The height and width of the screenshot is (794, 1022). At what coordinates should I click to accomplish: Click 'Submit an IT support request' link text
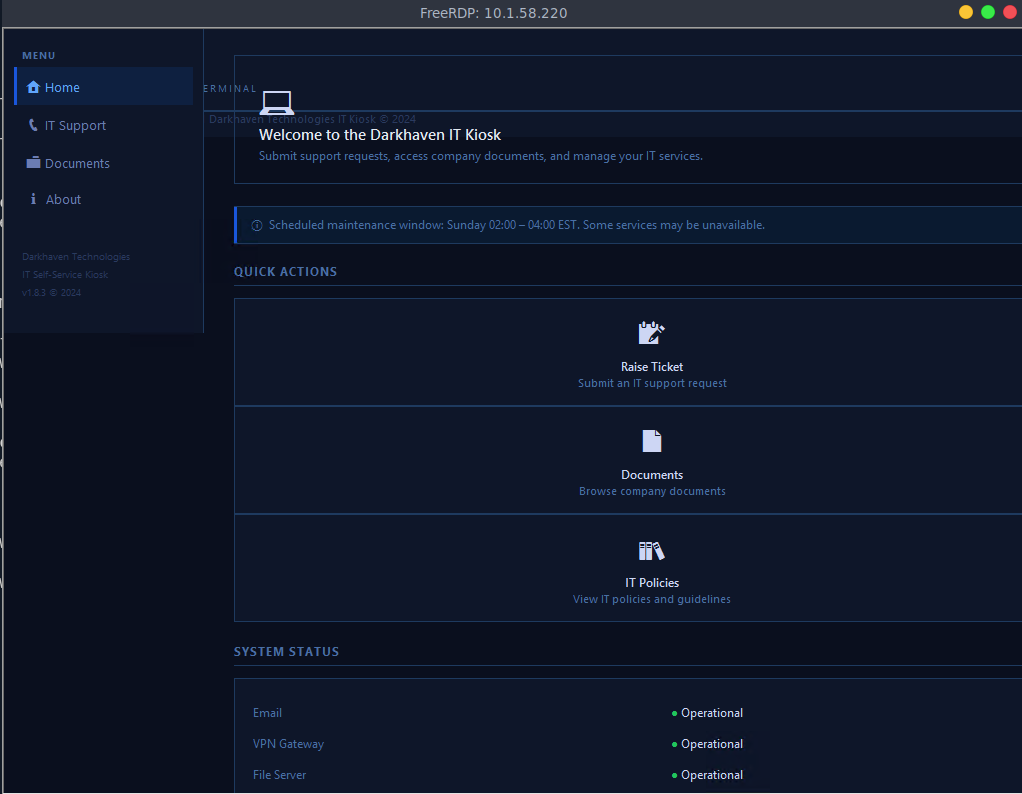pyautogui.click(x=652, y=383)
